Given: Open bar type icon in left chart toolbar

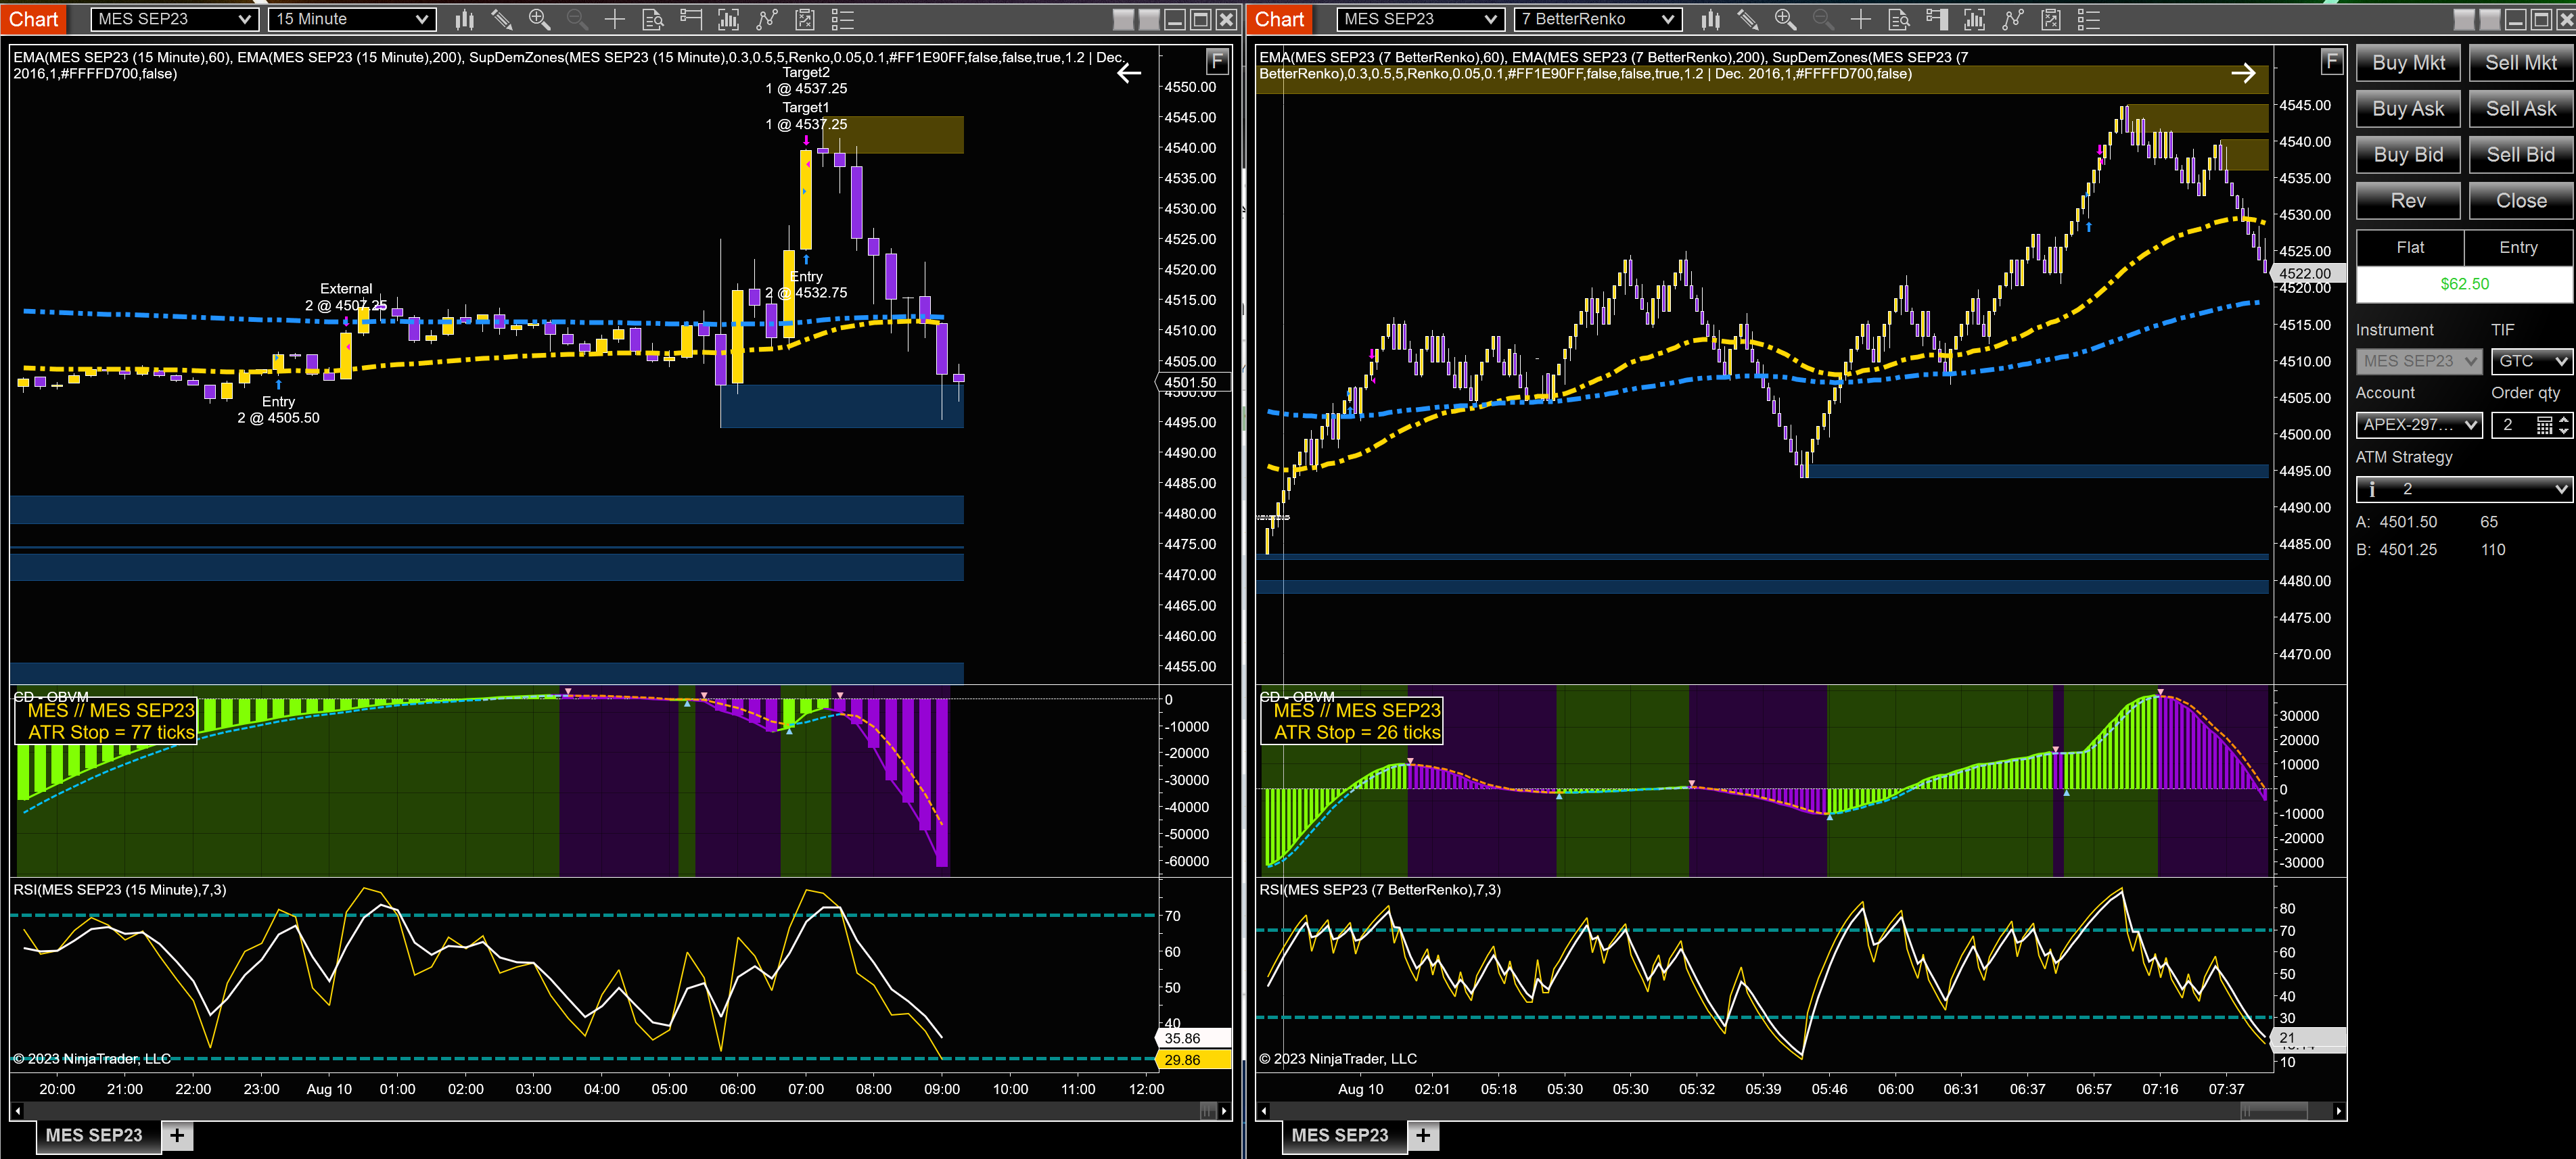Looking at the screenshot, I should (x=465, y=19).
